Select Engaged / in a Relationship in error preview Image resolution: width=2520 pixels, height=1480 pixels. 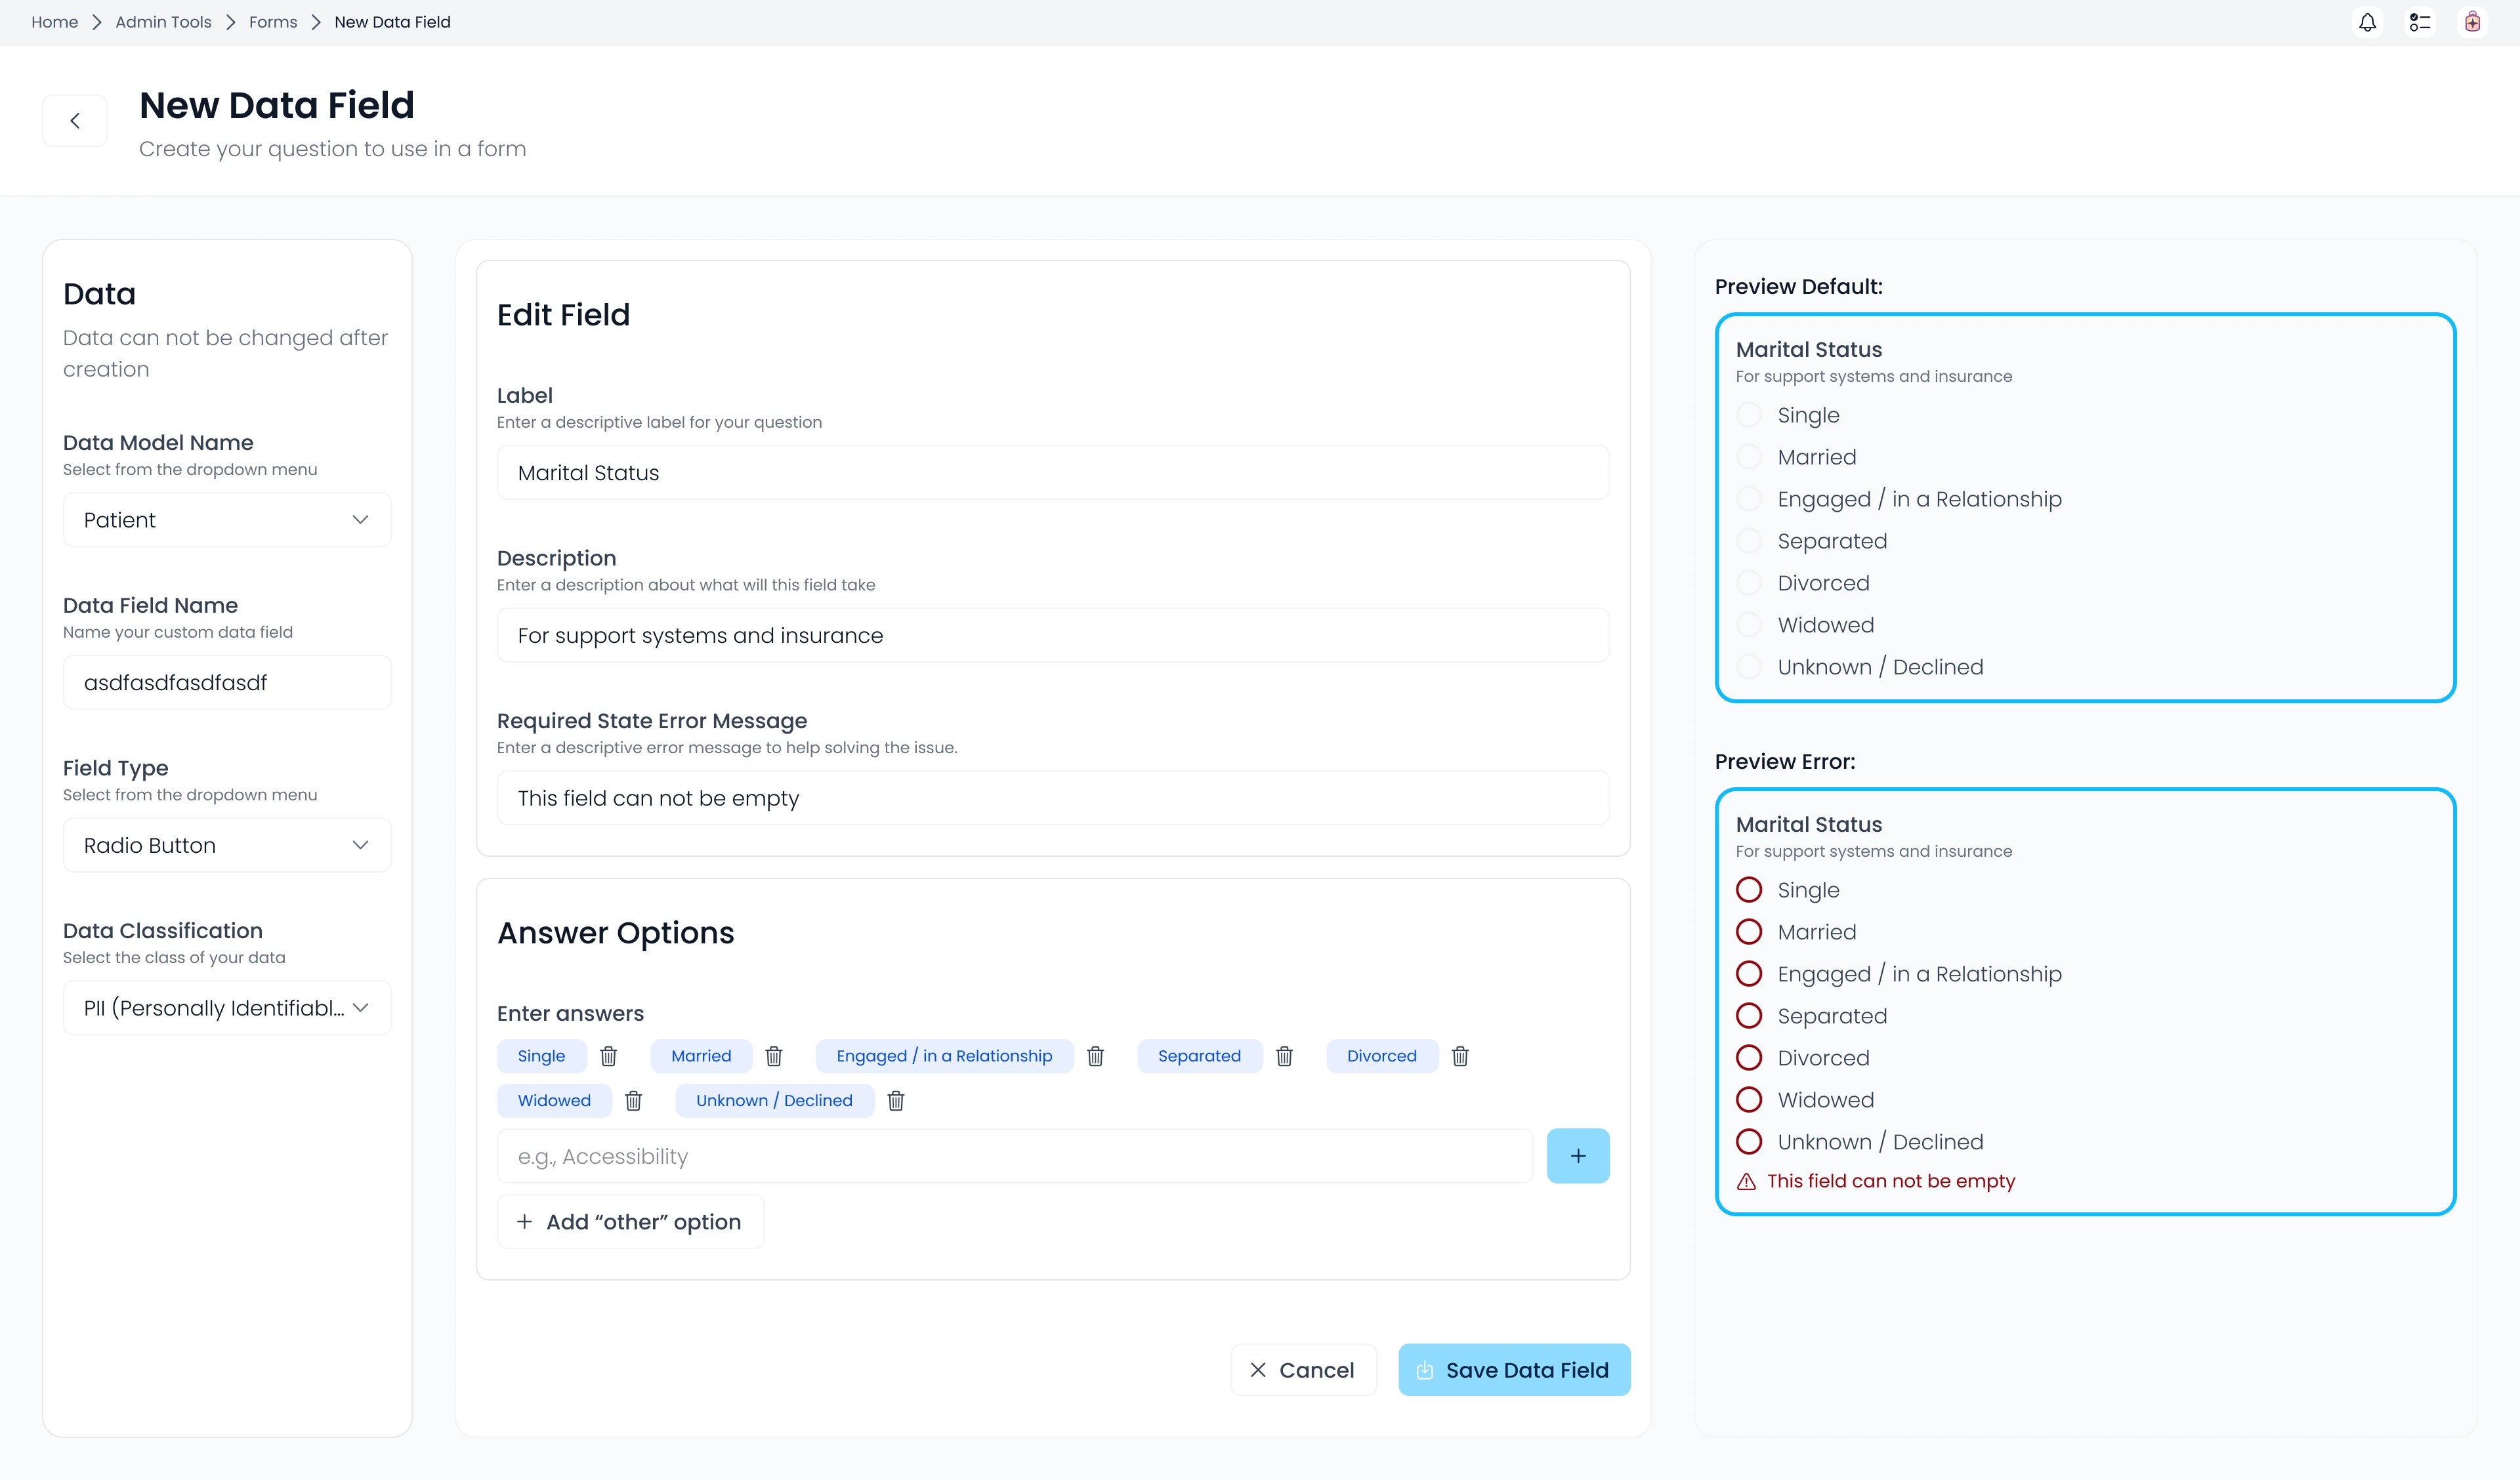click(x=1749, y=974)
